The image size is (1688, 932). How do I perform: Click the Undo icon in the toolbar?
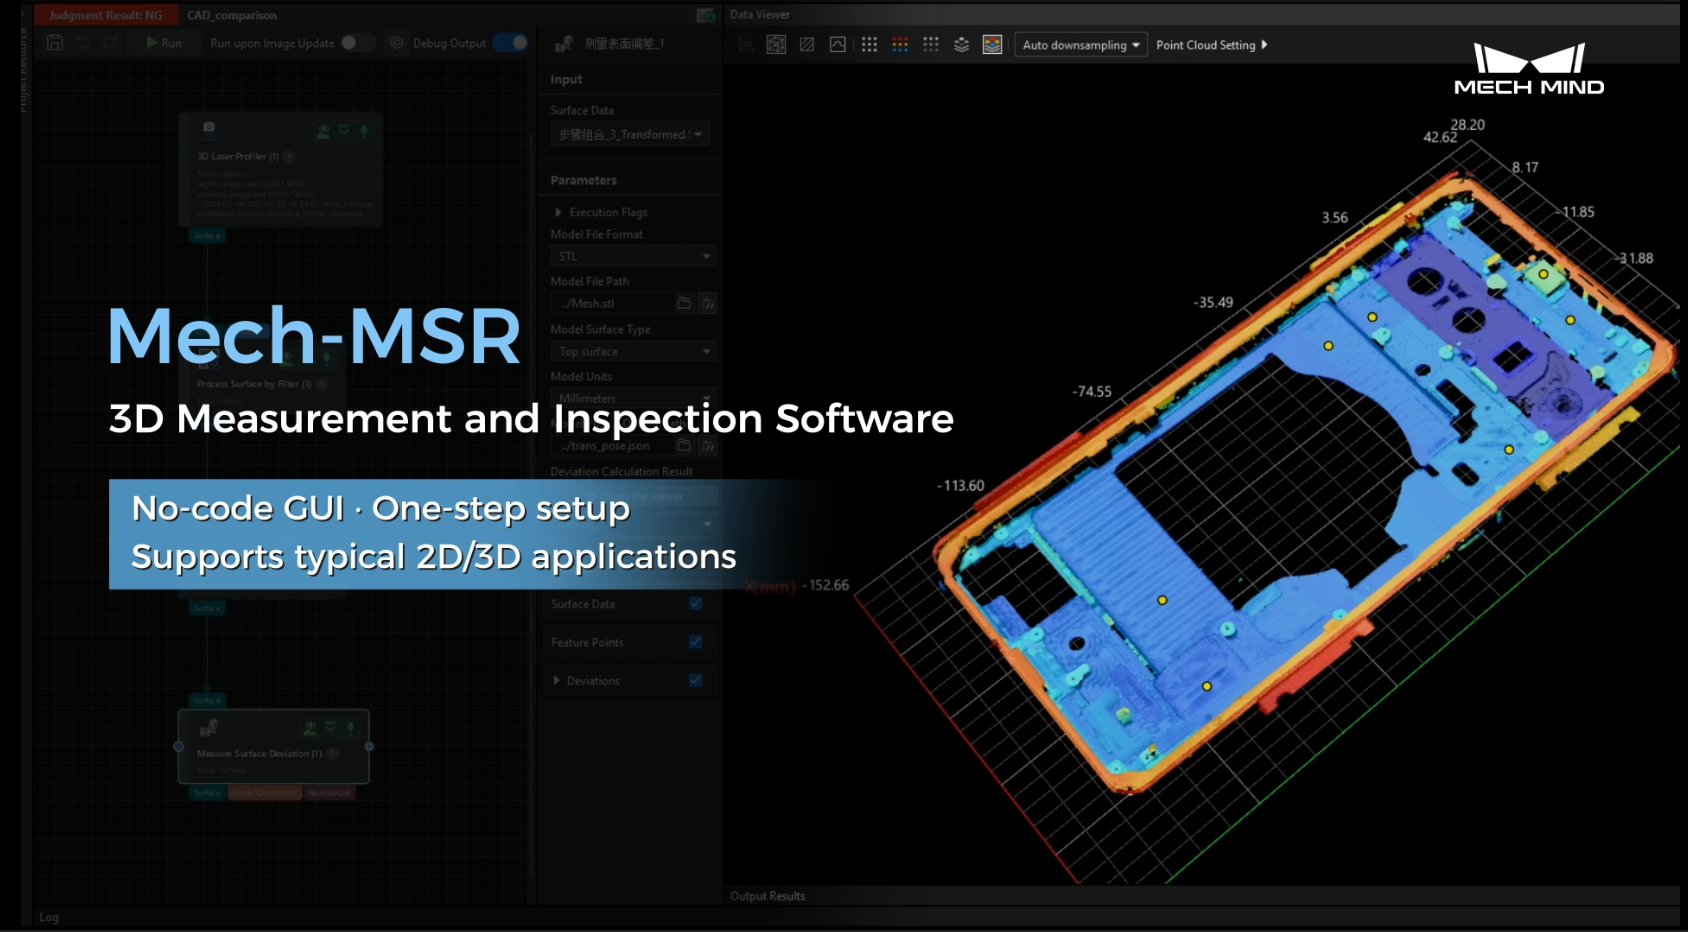(x=82, y=43)
